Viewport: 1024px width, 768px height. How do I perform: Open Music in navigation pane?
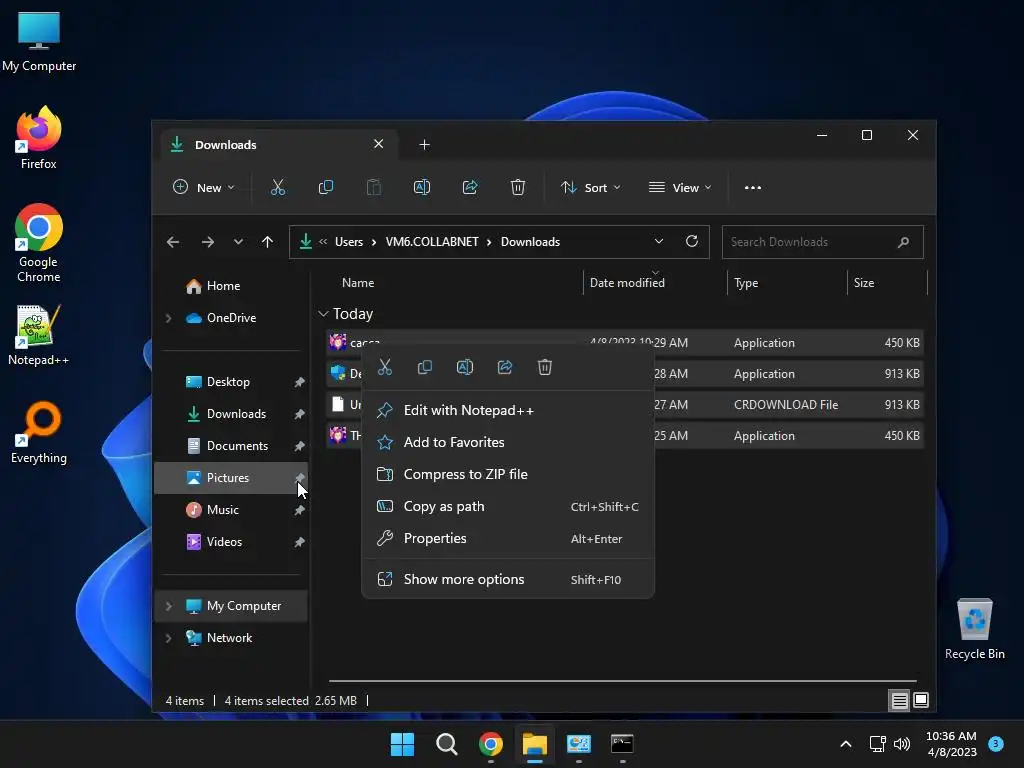click(231, 510)
